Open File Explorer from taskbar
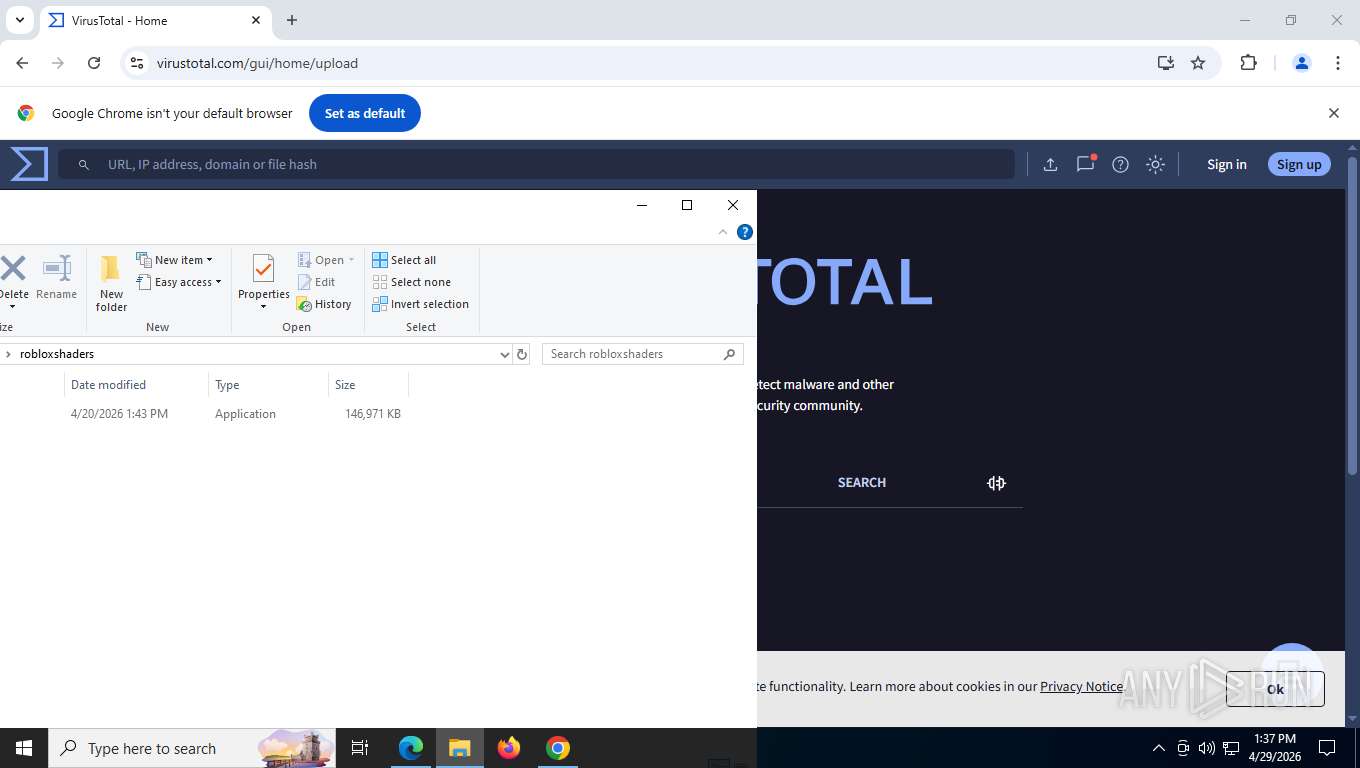This screenshot has width=1360, height=768. (x=459, y=748)
